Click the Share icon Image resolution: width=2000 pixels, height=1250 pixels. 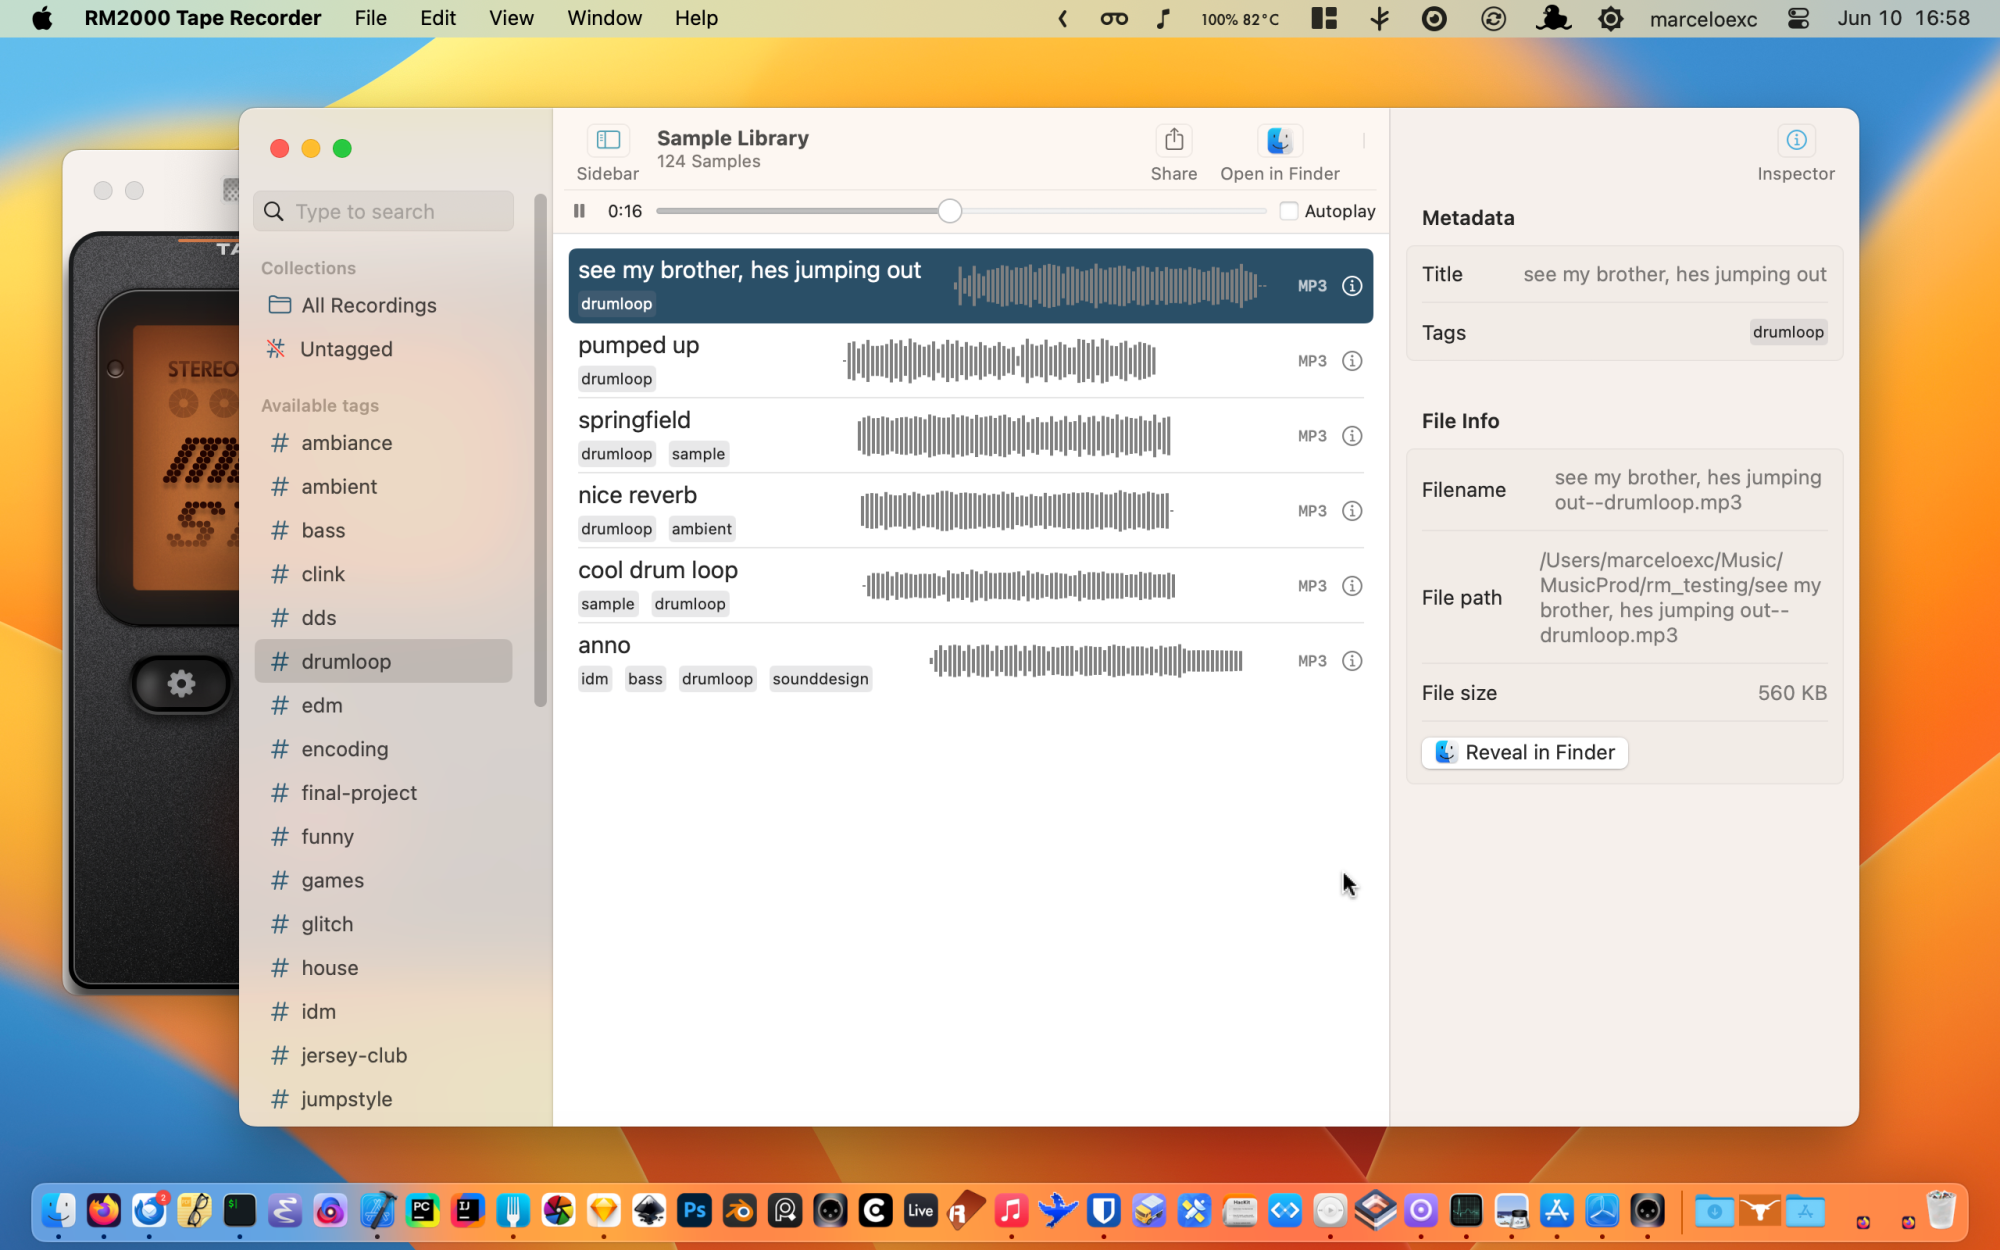1174,140
